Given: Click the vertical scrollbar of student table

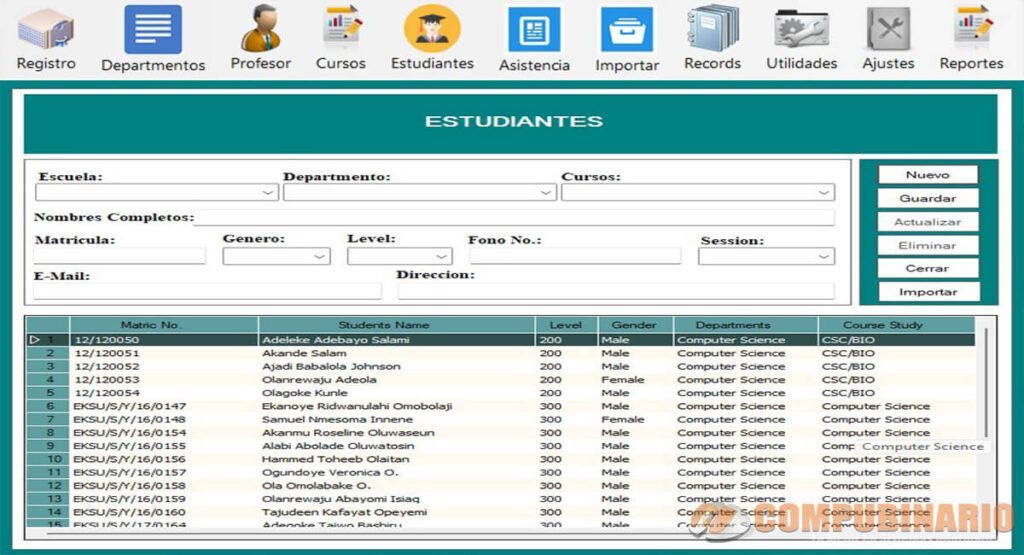Looking at the screenshot, I should (985, 384).
